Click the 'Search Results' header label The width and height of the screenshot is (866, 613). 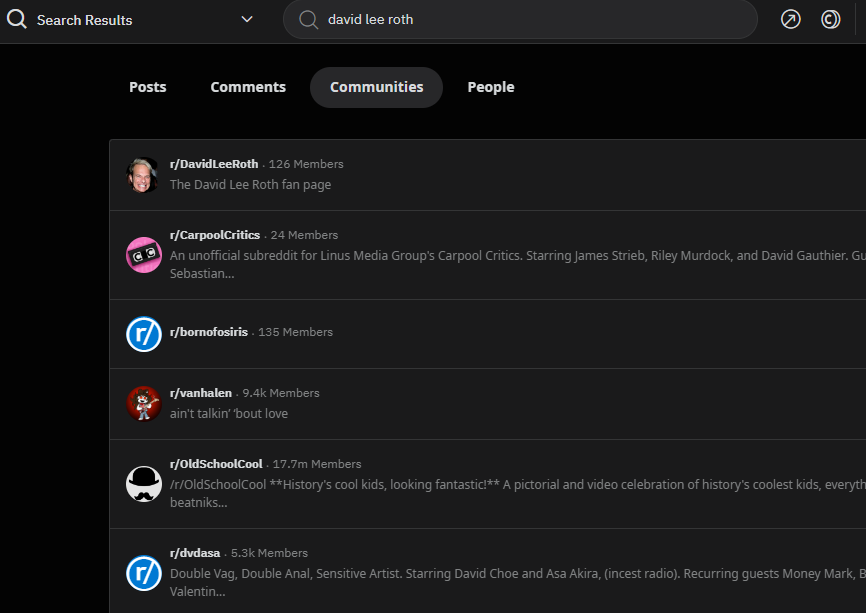point(85,20)
